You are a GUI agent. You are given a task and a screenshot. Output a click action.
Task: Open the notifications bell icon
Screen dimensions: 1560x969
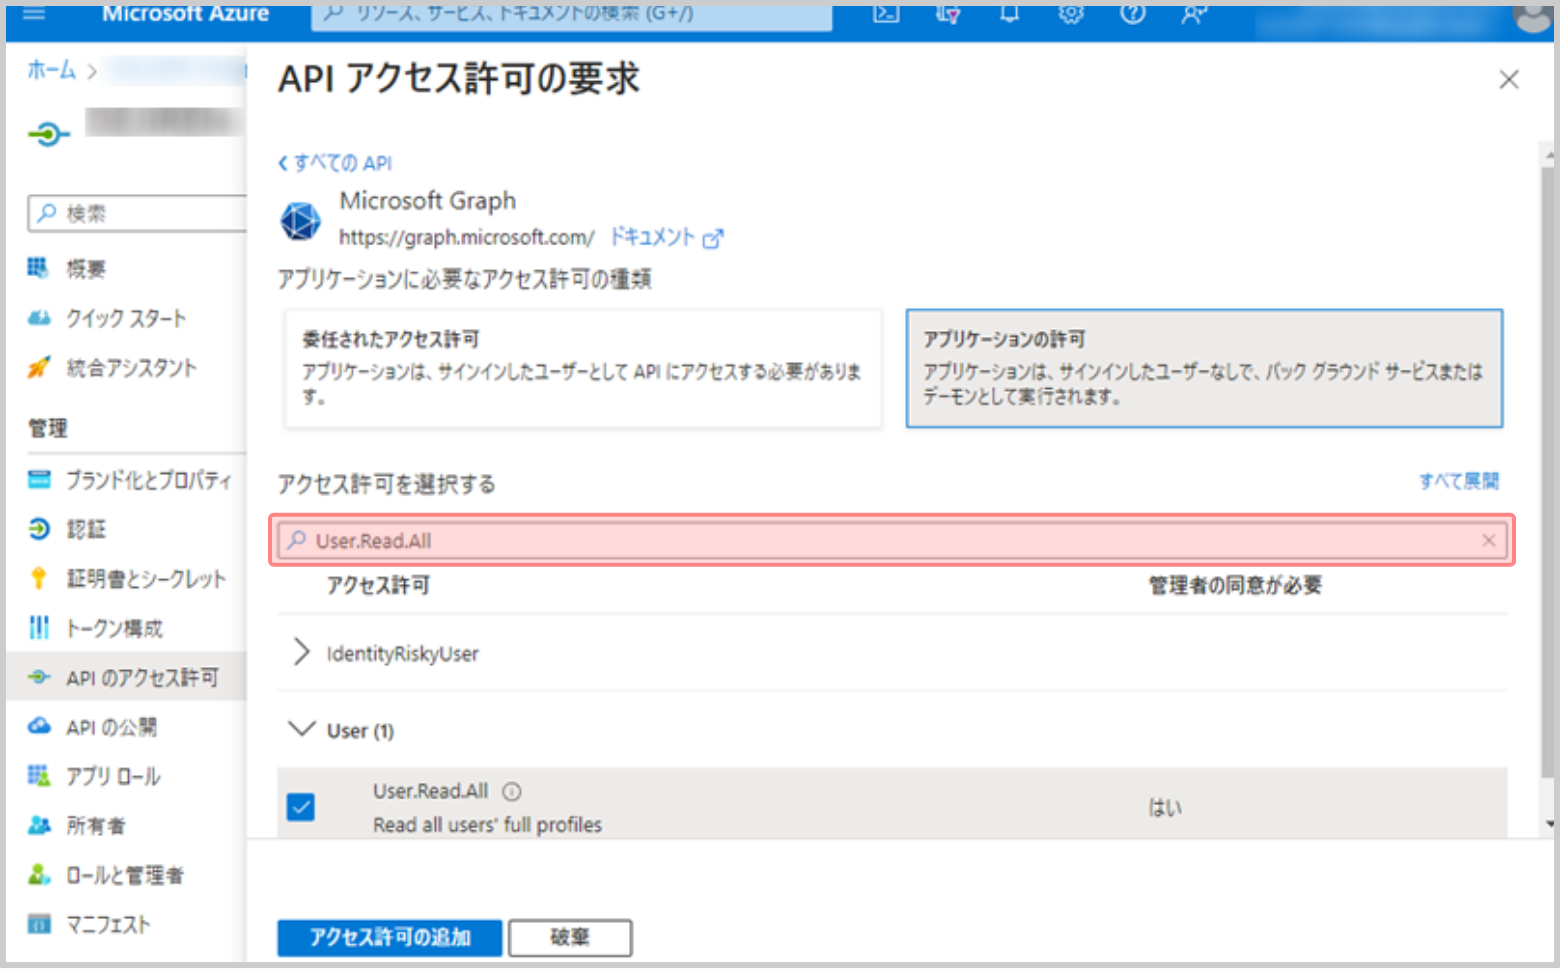coord(1009,13)
